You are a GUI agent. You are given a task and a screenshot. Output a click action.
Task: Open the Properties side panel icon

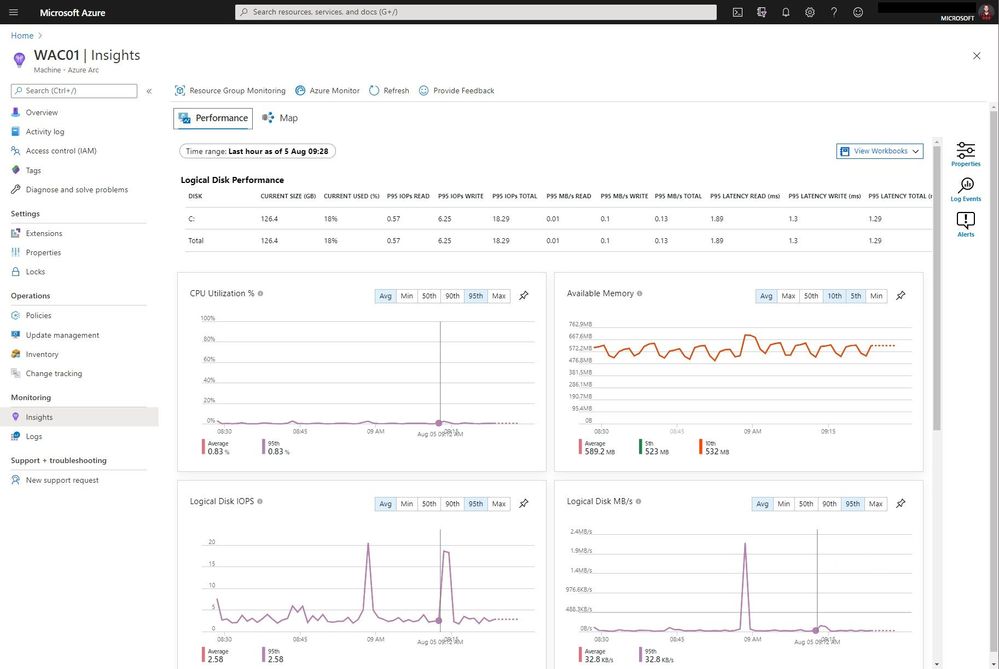[x=966, y=154]
